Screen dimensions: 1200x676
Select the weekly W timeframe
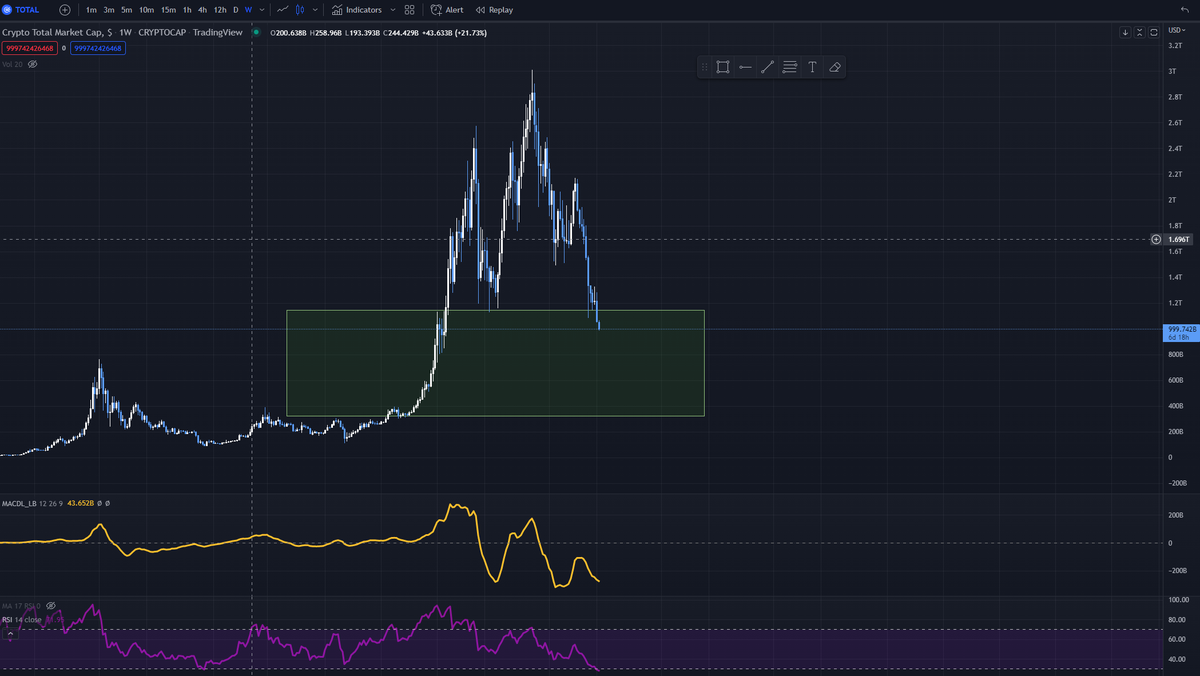(248, 9)
